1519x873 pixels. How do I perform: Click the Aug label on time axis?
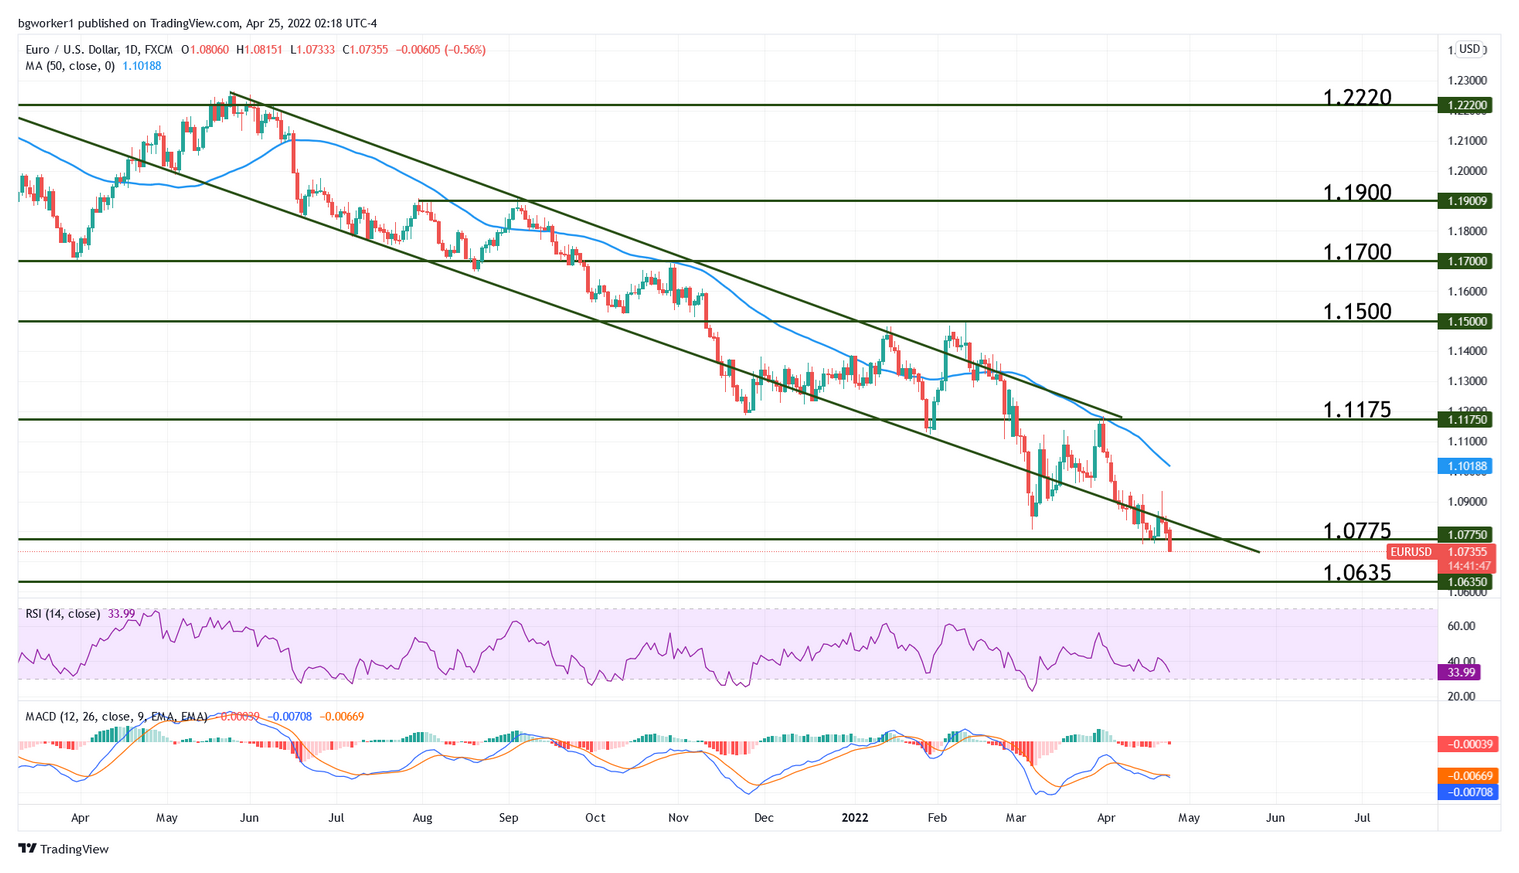423,817
